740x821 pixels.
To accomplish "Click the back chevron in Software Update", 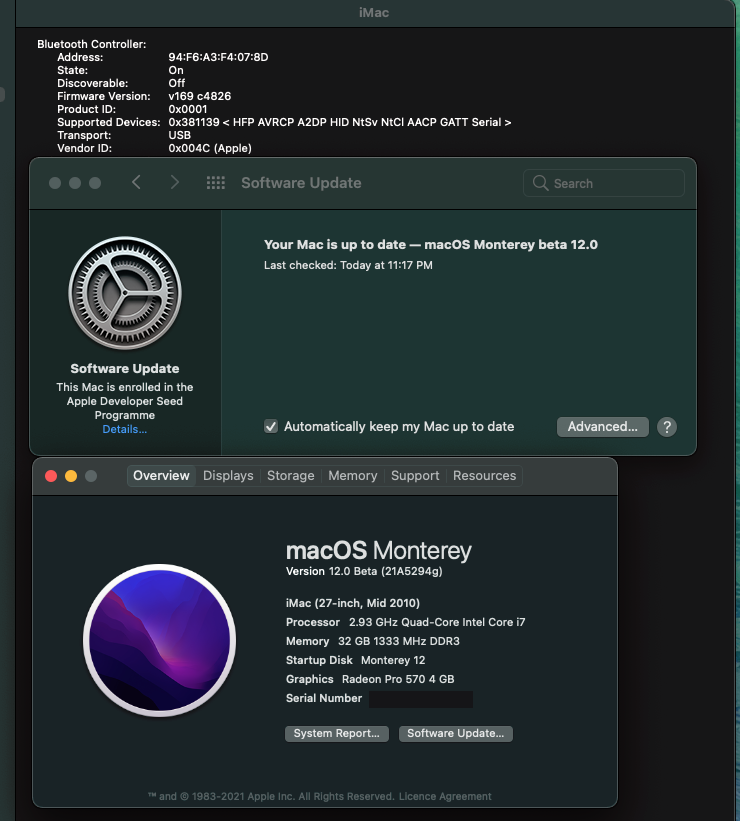I will click(x=136, y=182).
